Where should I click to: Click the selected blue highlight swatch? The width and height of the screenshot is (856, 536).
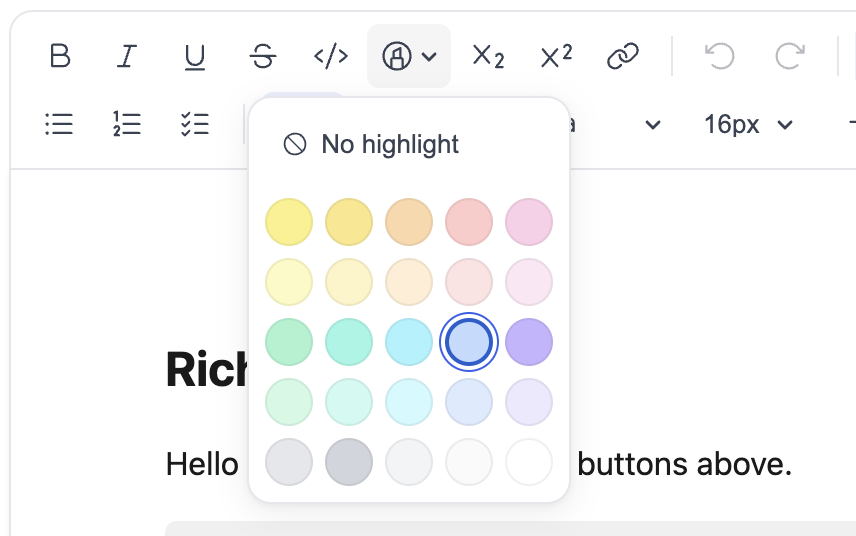(469, 342)
